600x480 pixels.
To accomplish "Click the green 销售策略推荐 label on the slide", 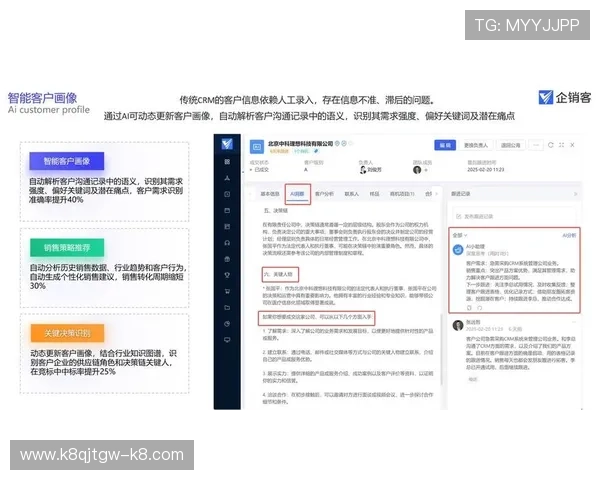I will (67, 248).
